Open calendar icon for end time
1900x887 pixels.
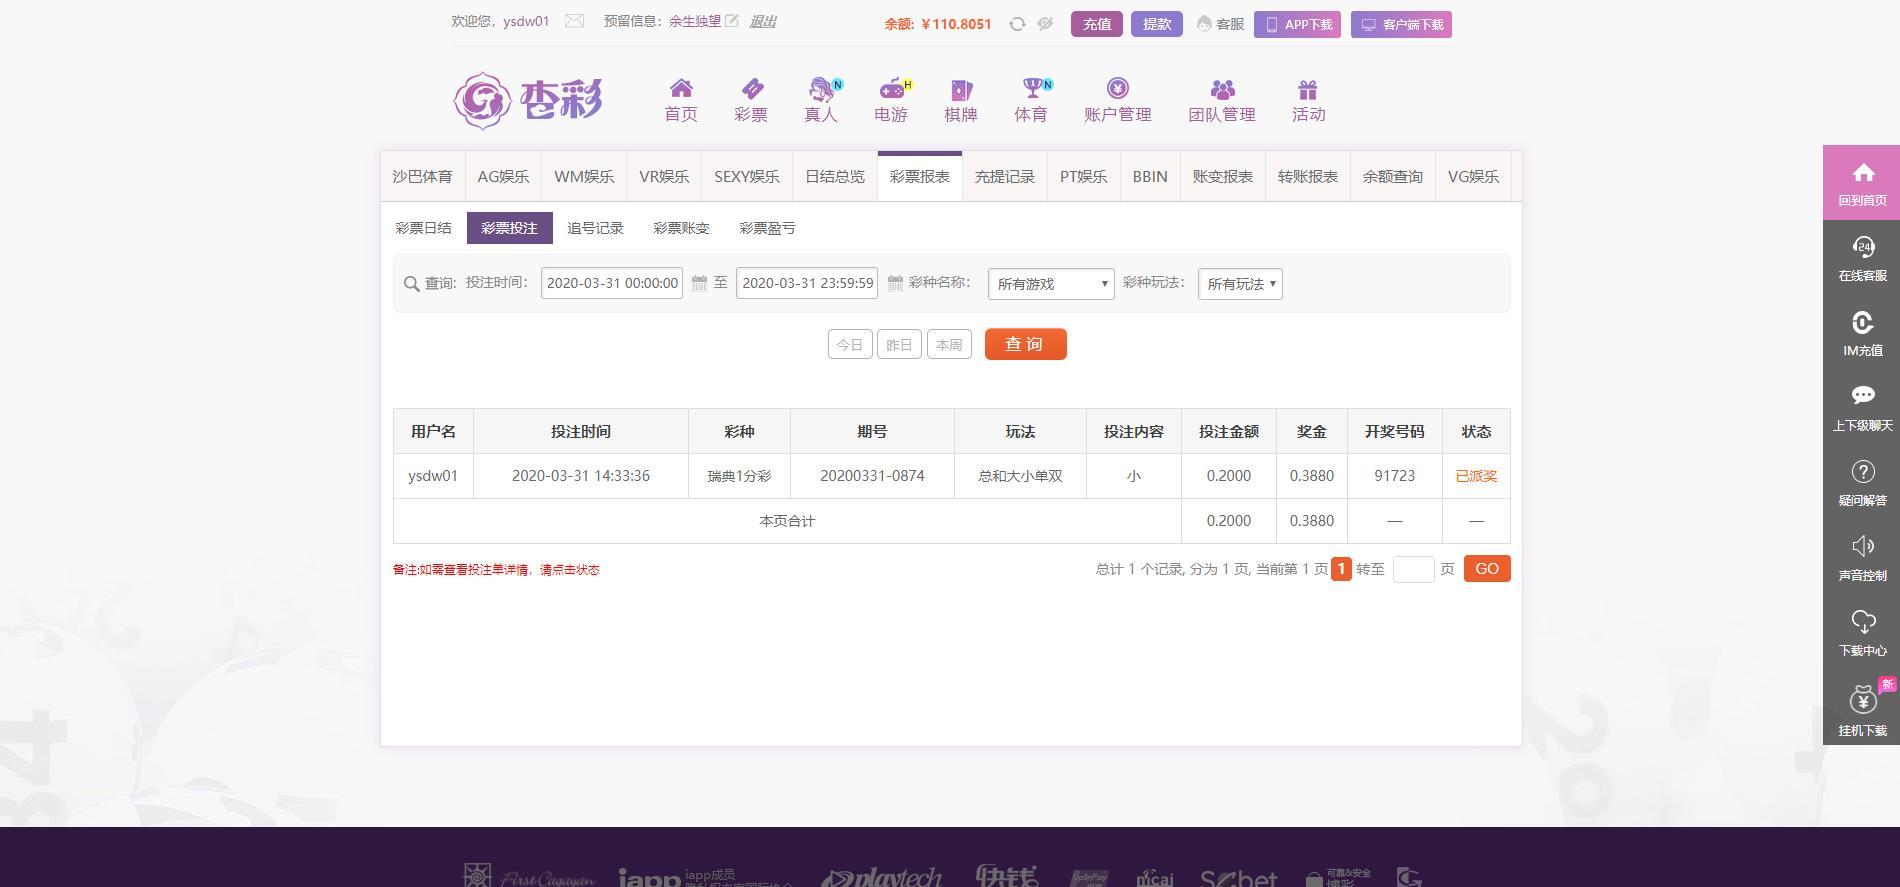(x=895, y=283)
